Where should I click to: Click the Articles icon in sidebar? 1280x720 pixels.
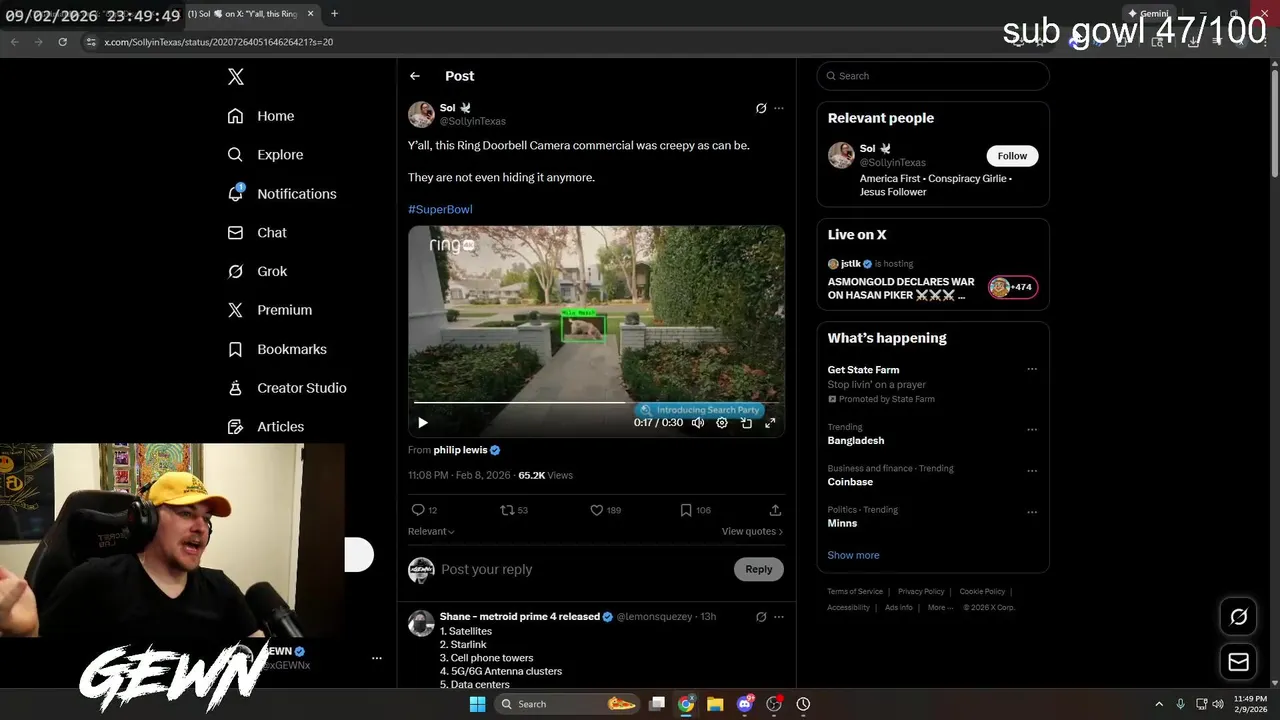point(235,427)
